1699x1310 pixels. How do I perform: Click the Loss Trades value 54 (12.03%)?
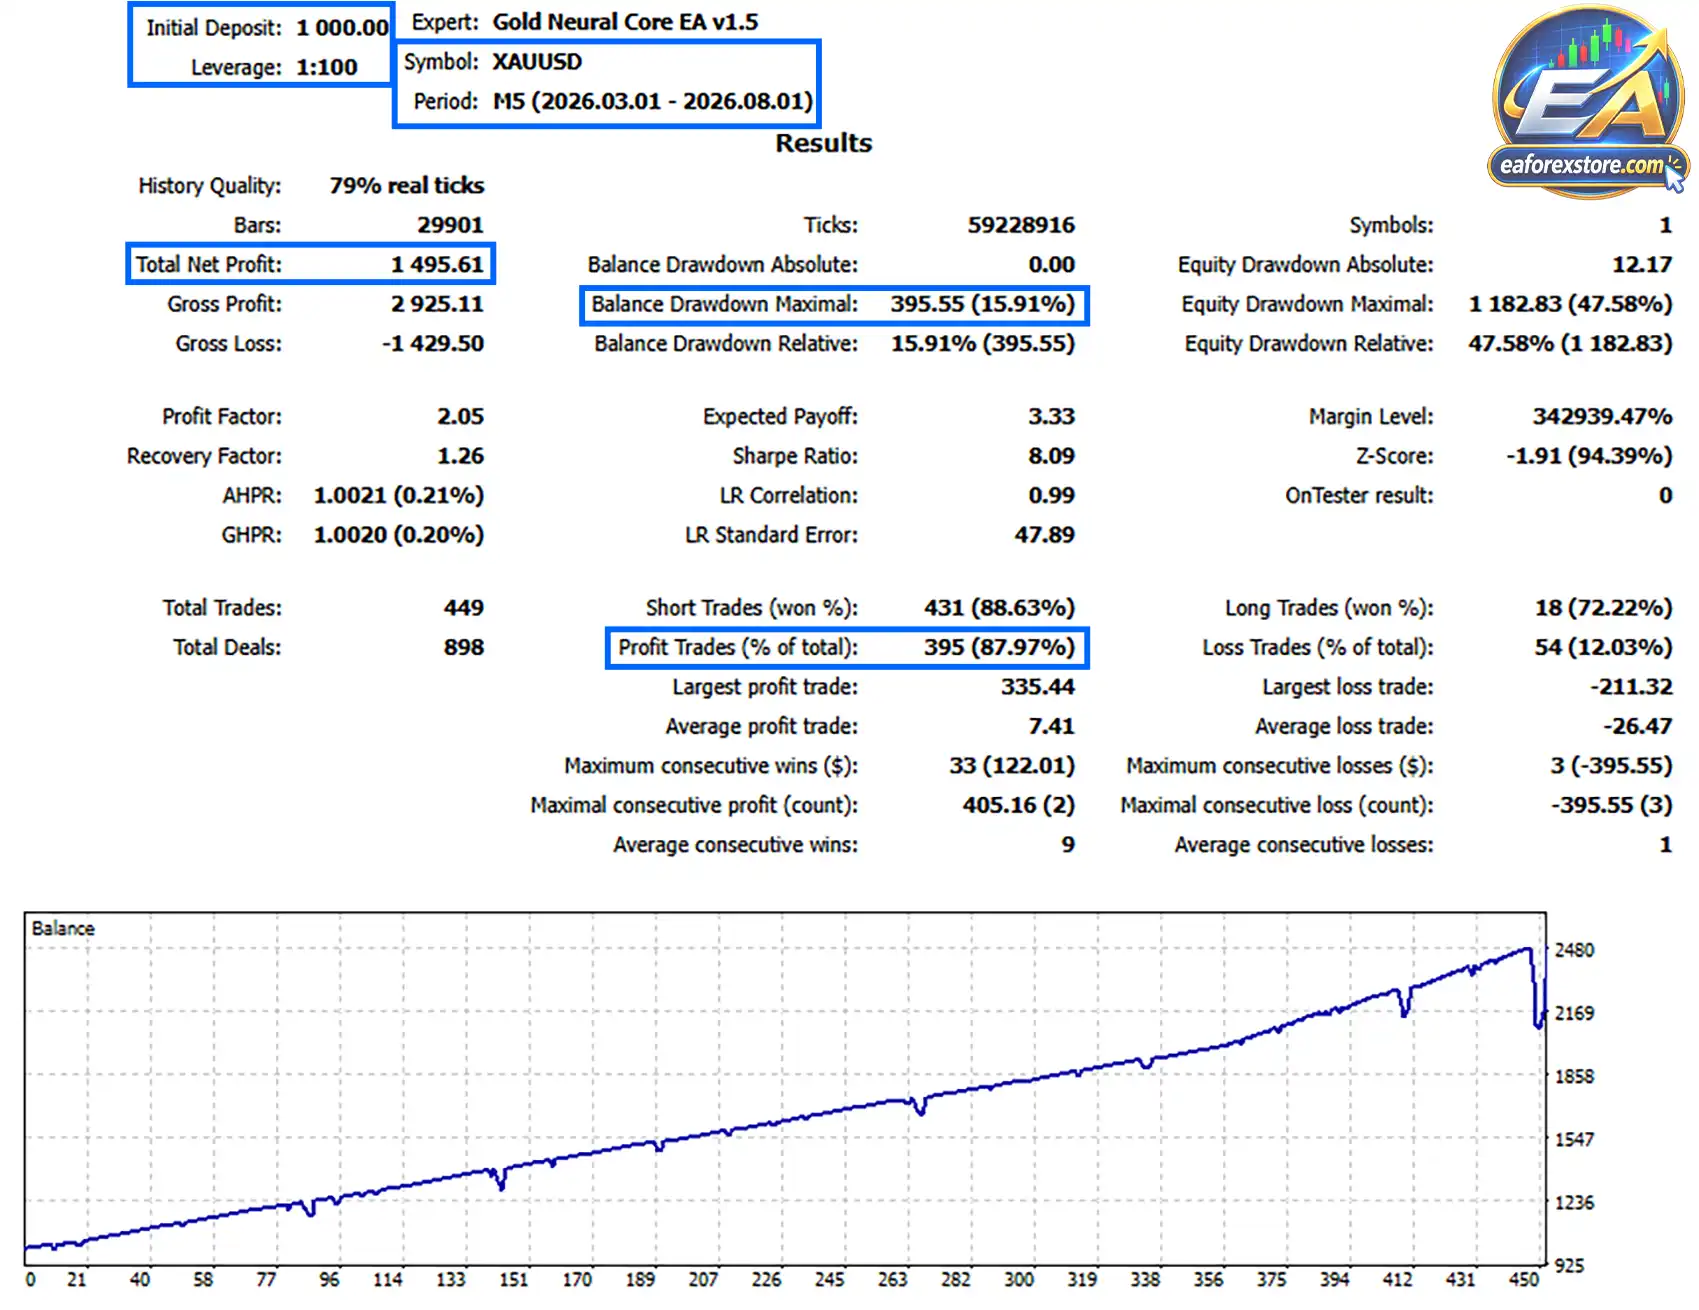click(x=1603, y=647)
